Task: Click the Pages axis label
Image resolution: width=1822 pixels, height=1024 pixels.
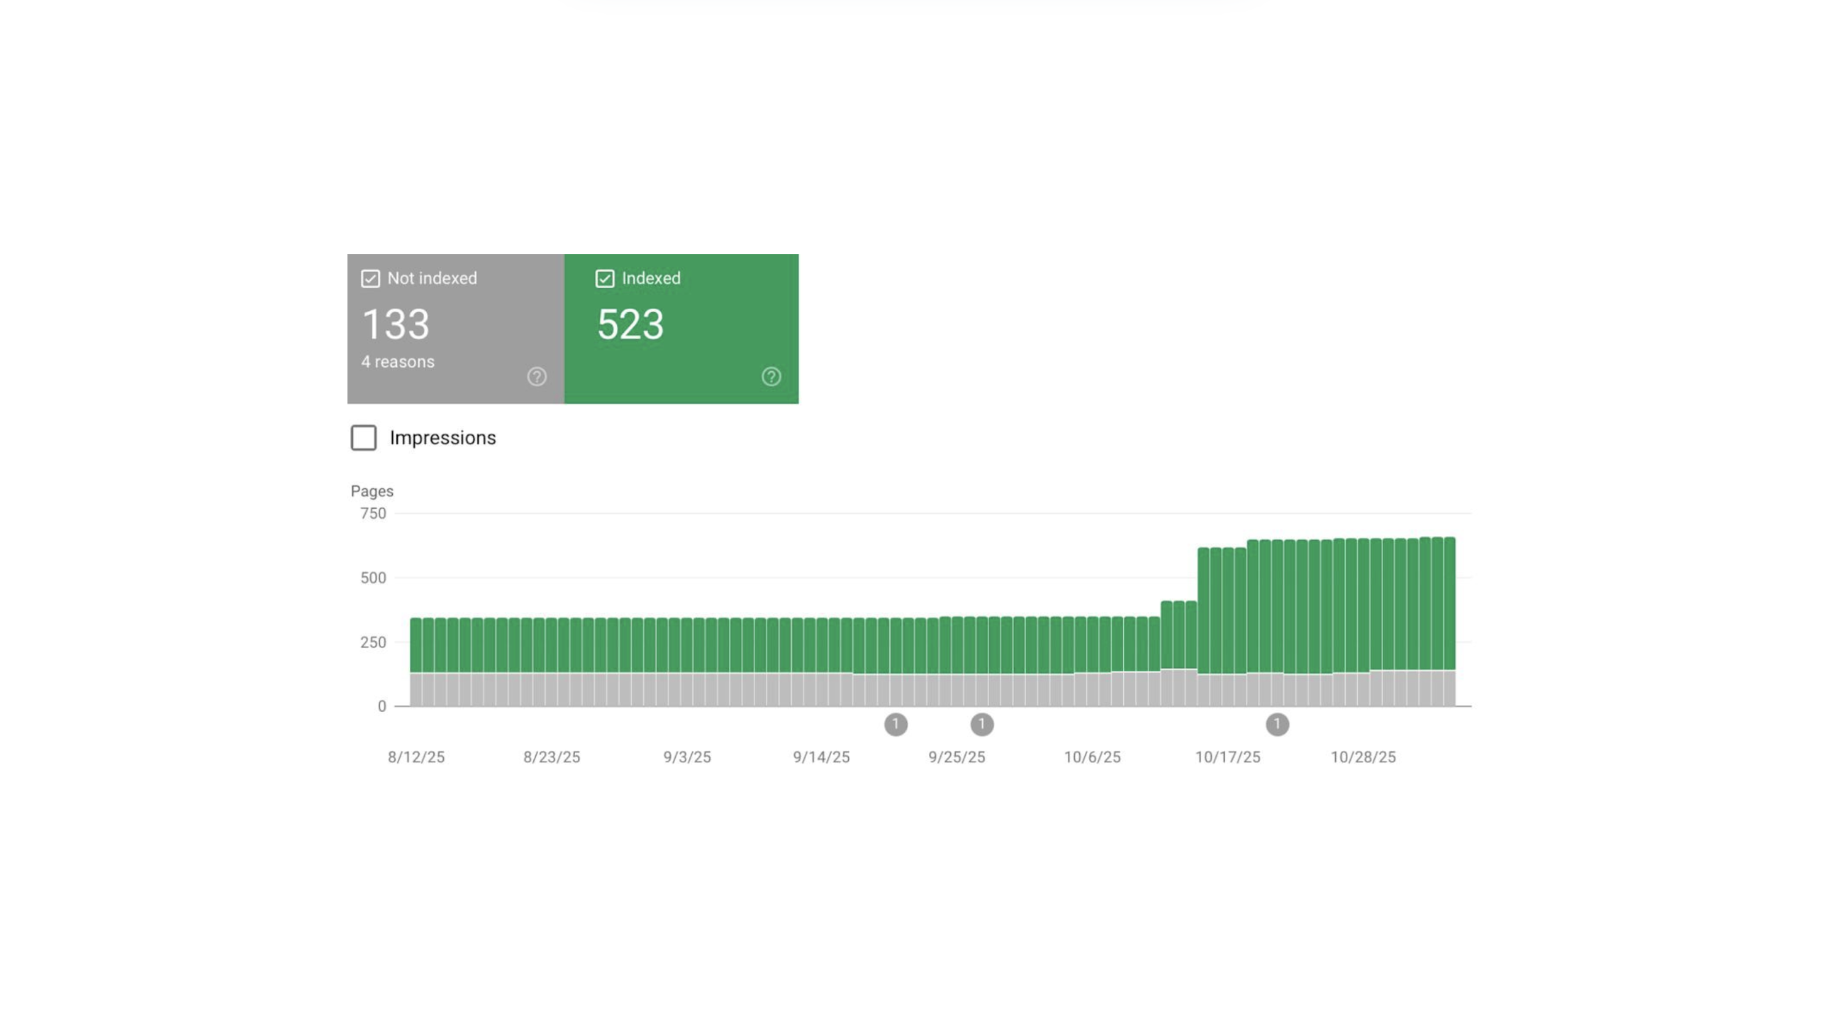Action: click(372, 491)
